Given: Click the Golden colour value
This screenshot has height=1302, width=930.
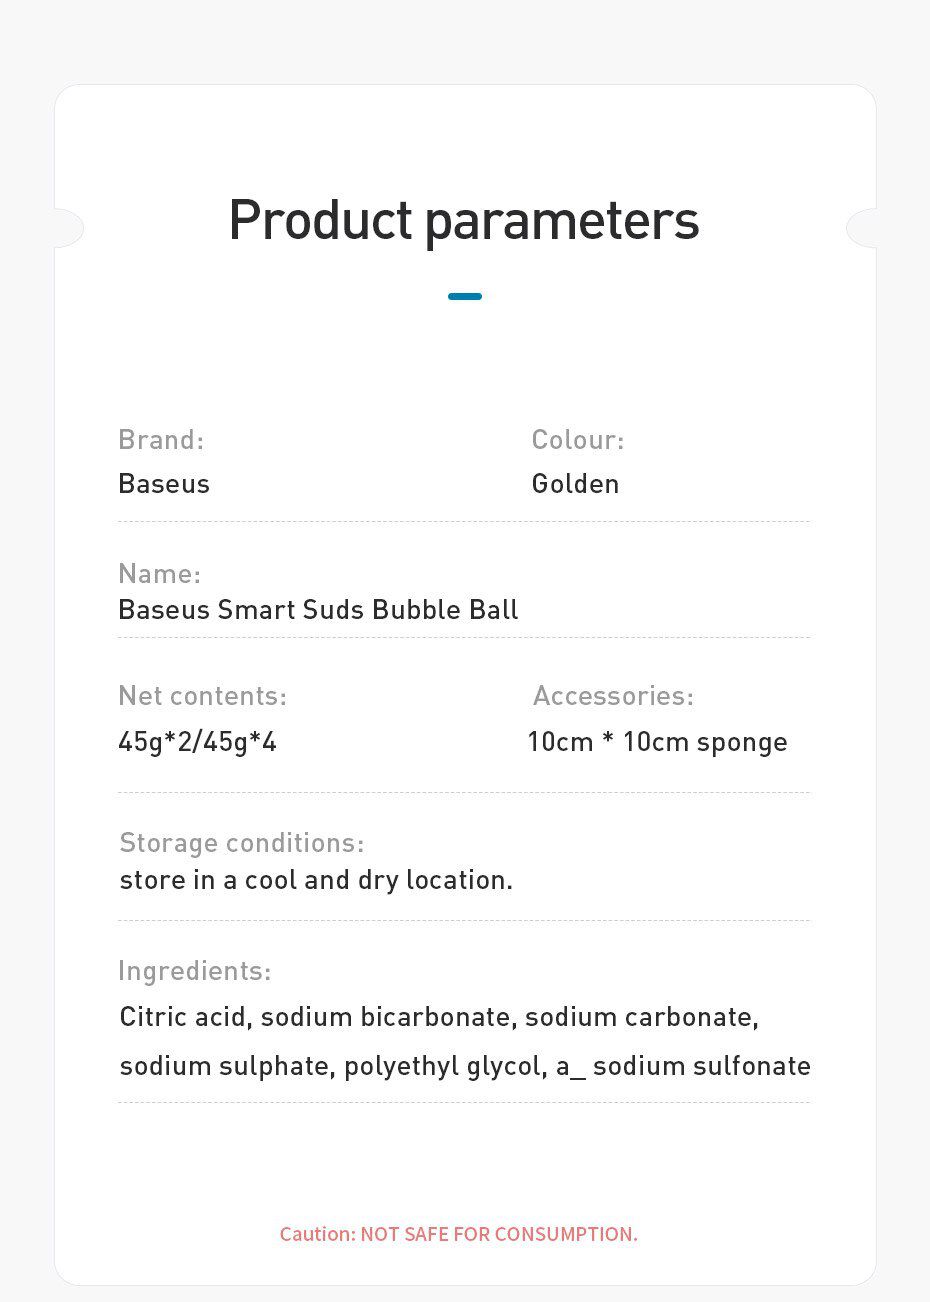Looking at the screenshot, I should point(575,484).
